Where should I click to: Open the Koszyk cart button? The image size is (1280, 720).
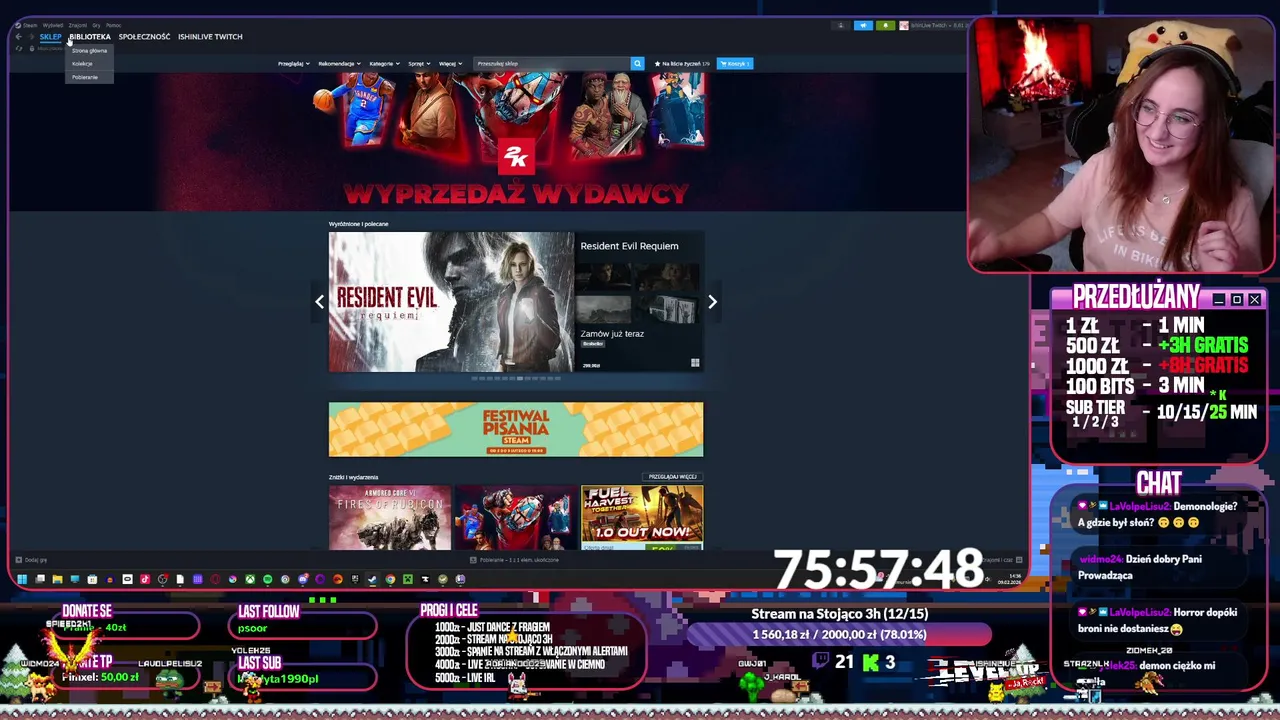[x=737, y=64]
